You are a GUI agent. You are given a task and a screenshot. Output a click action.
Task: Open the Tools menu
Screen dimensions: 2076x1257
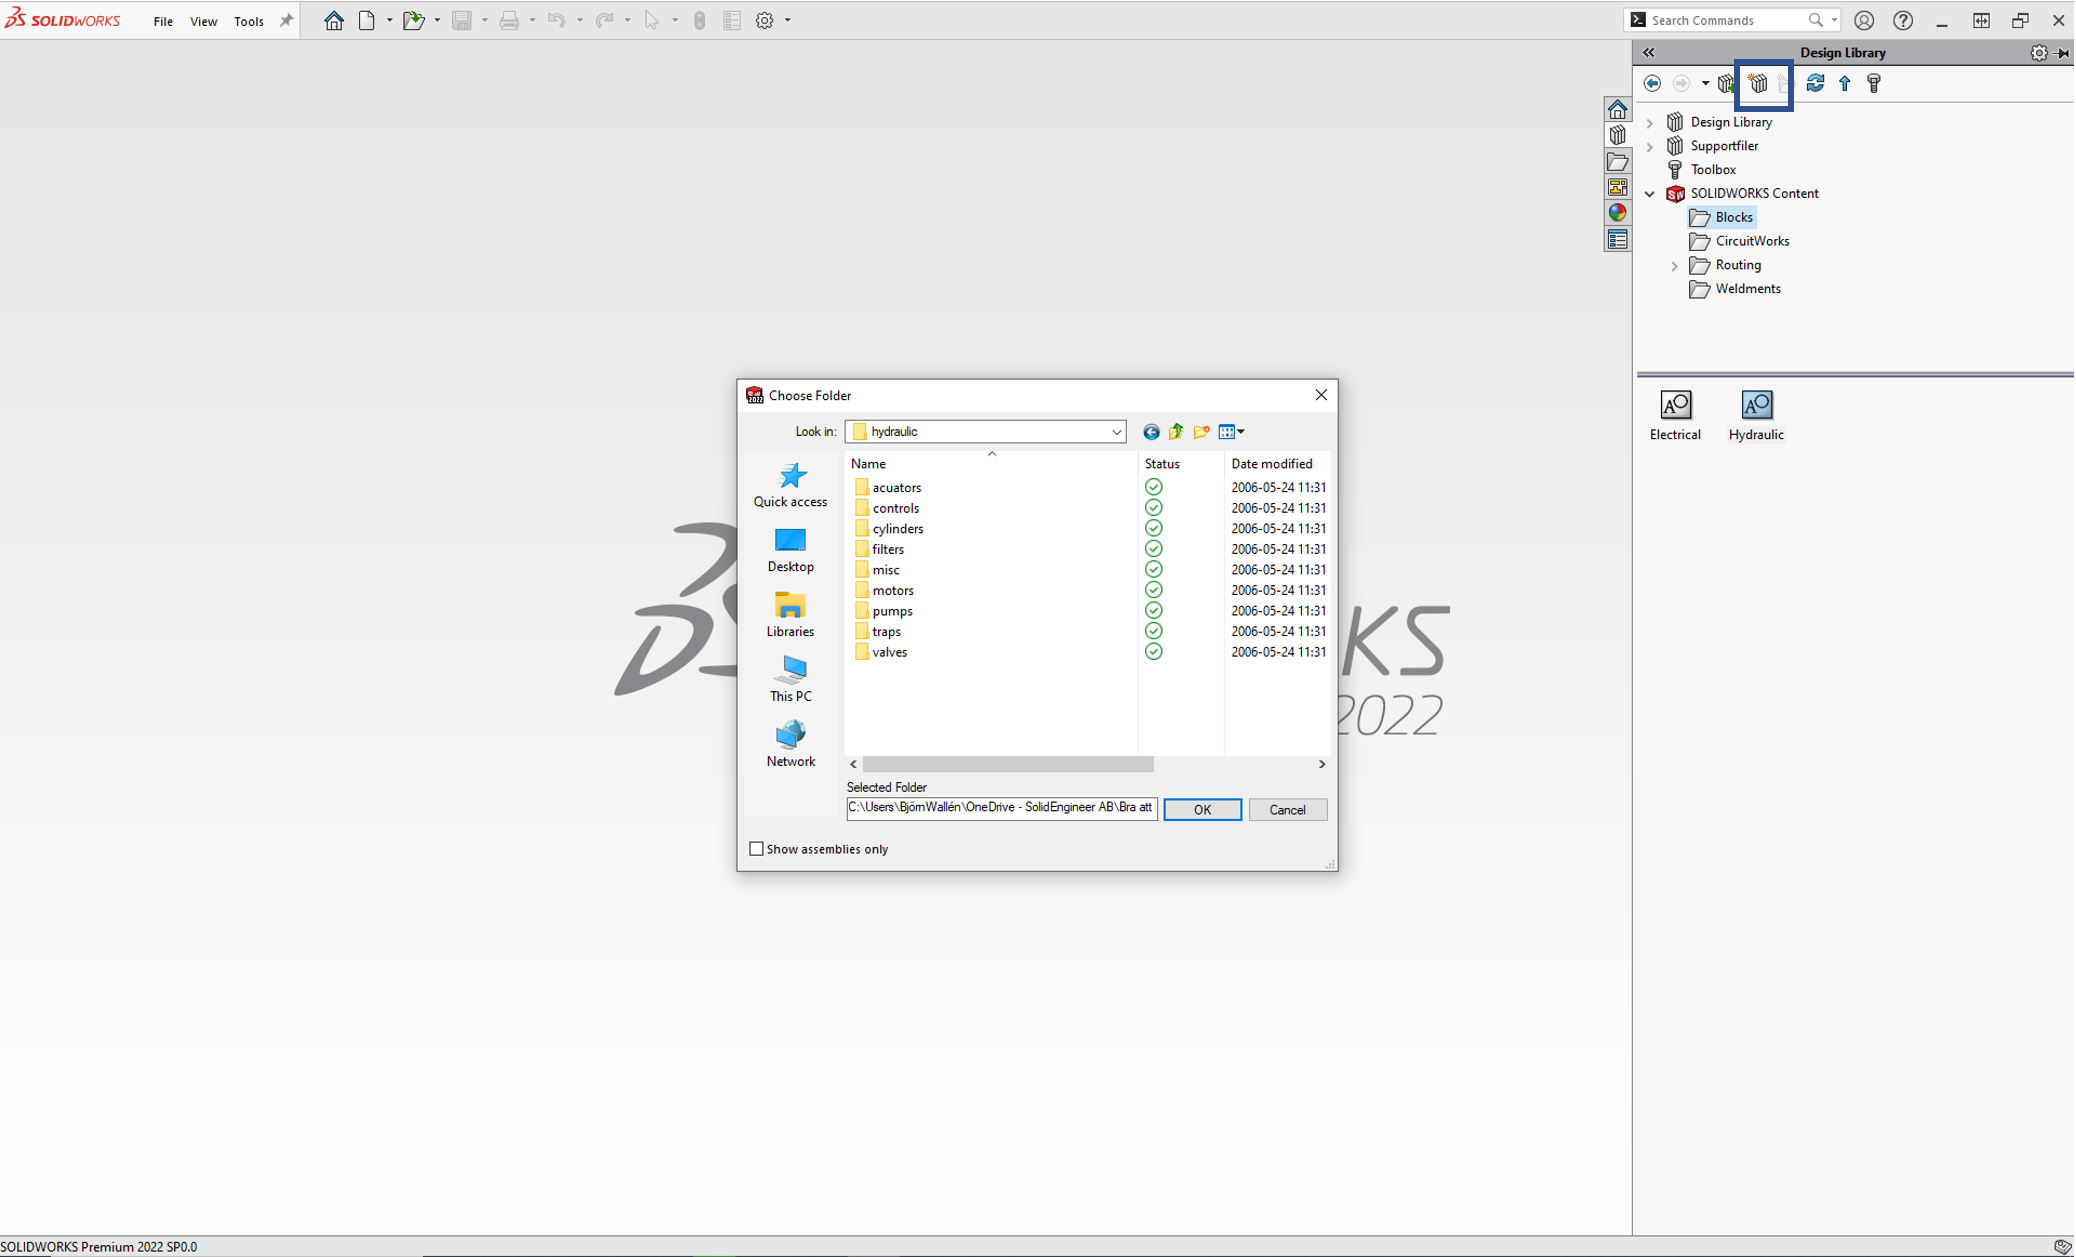coord(248,21)
